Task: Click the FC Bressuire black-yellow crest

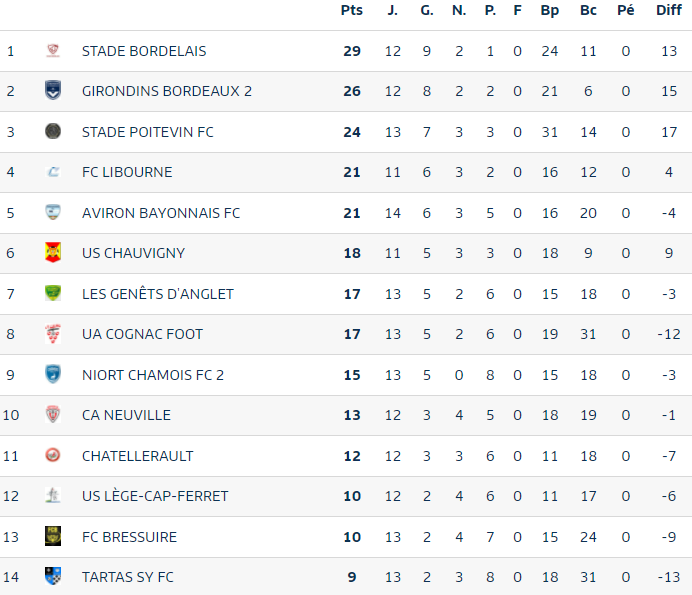Action: [53, 536]
